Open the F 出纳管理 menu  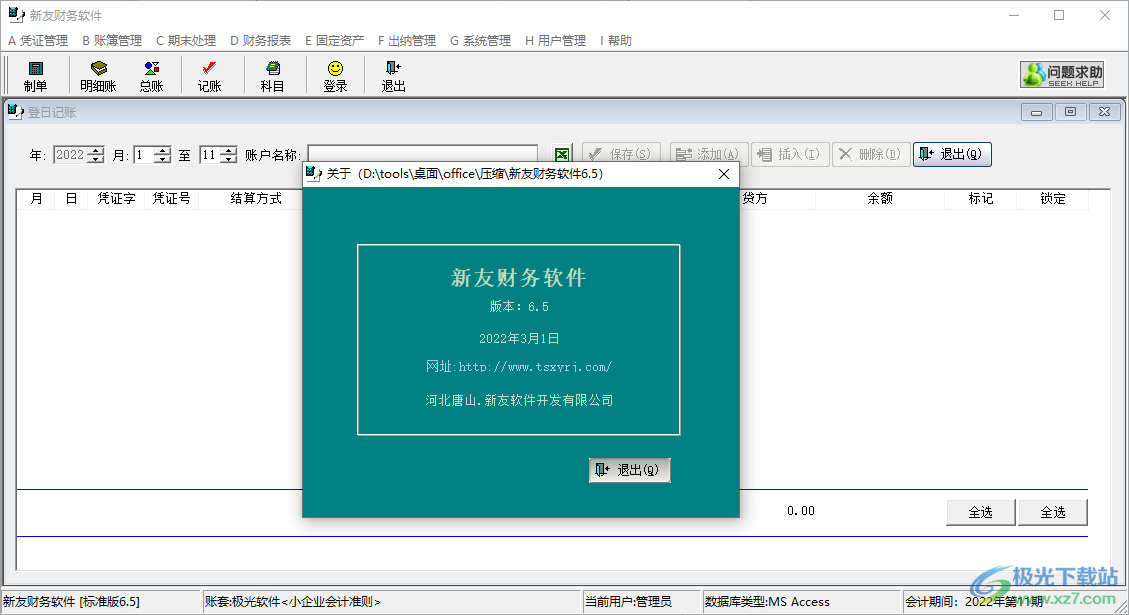pyautogui.click(x=407, y=40)
